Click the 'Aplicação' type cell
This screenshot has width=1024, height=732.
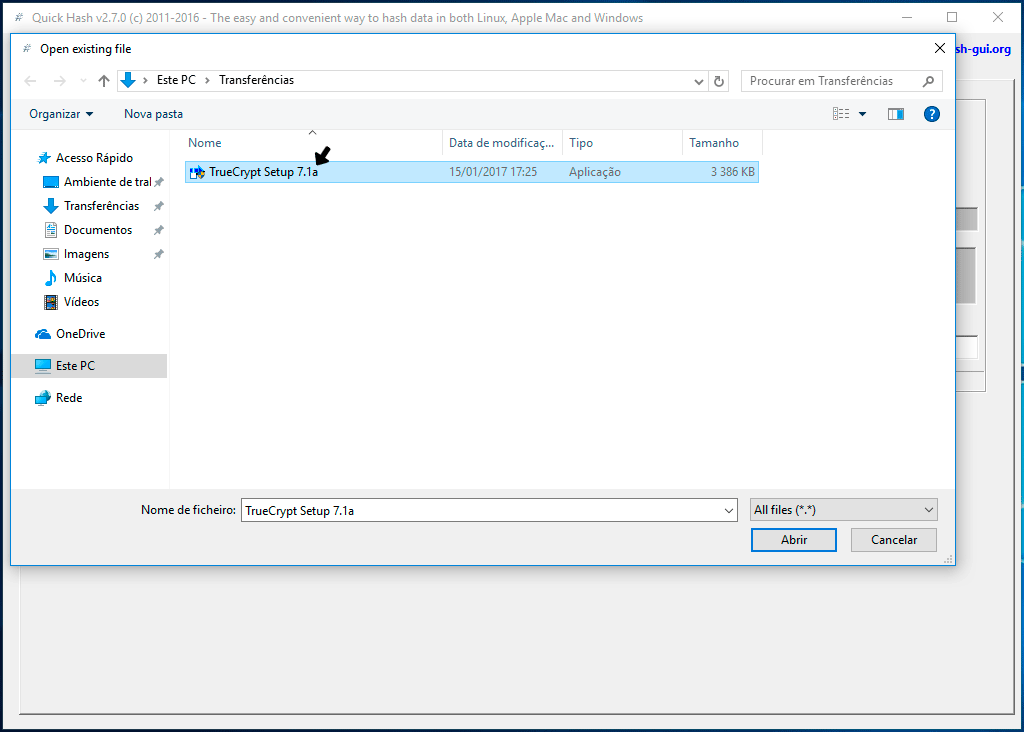coord(595,172)
